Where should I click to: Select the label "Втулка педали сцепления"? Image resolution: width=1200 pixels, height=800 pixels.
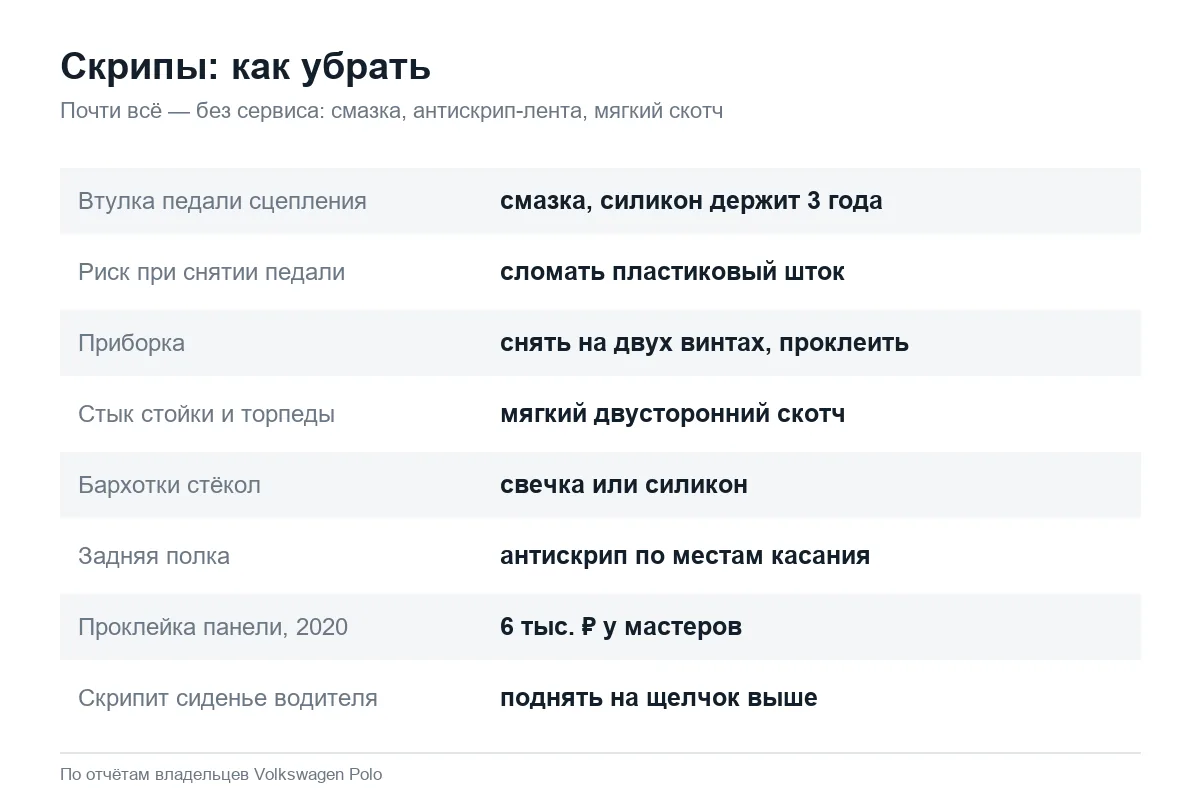pyautogui.click(x=222, y=201)
